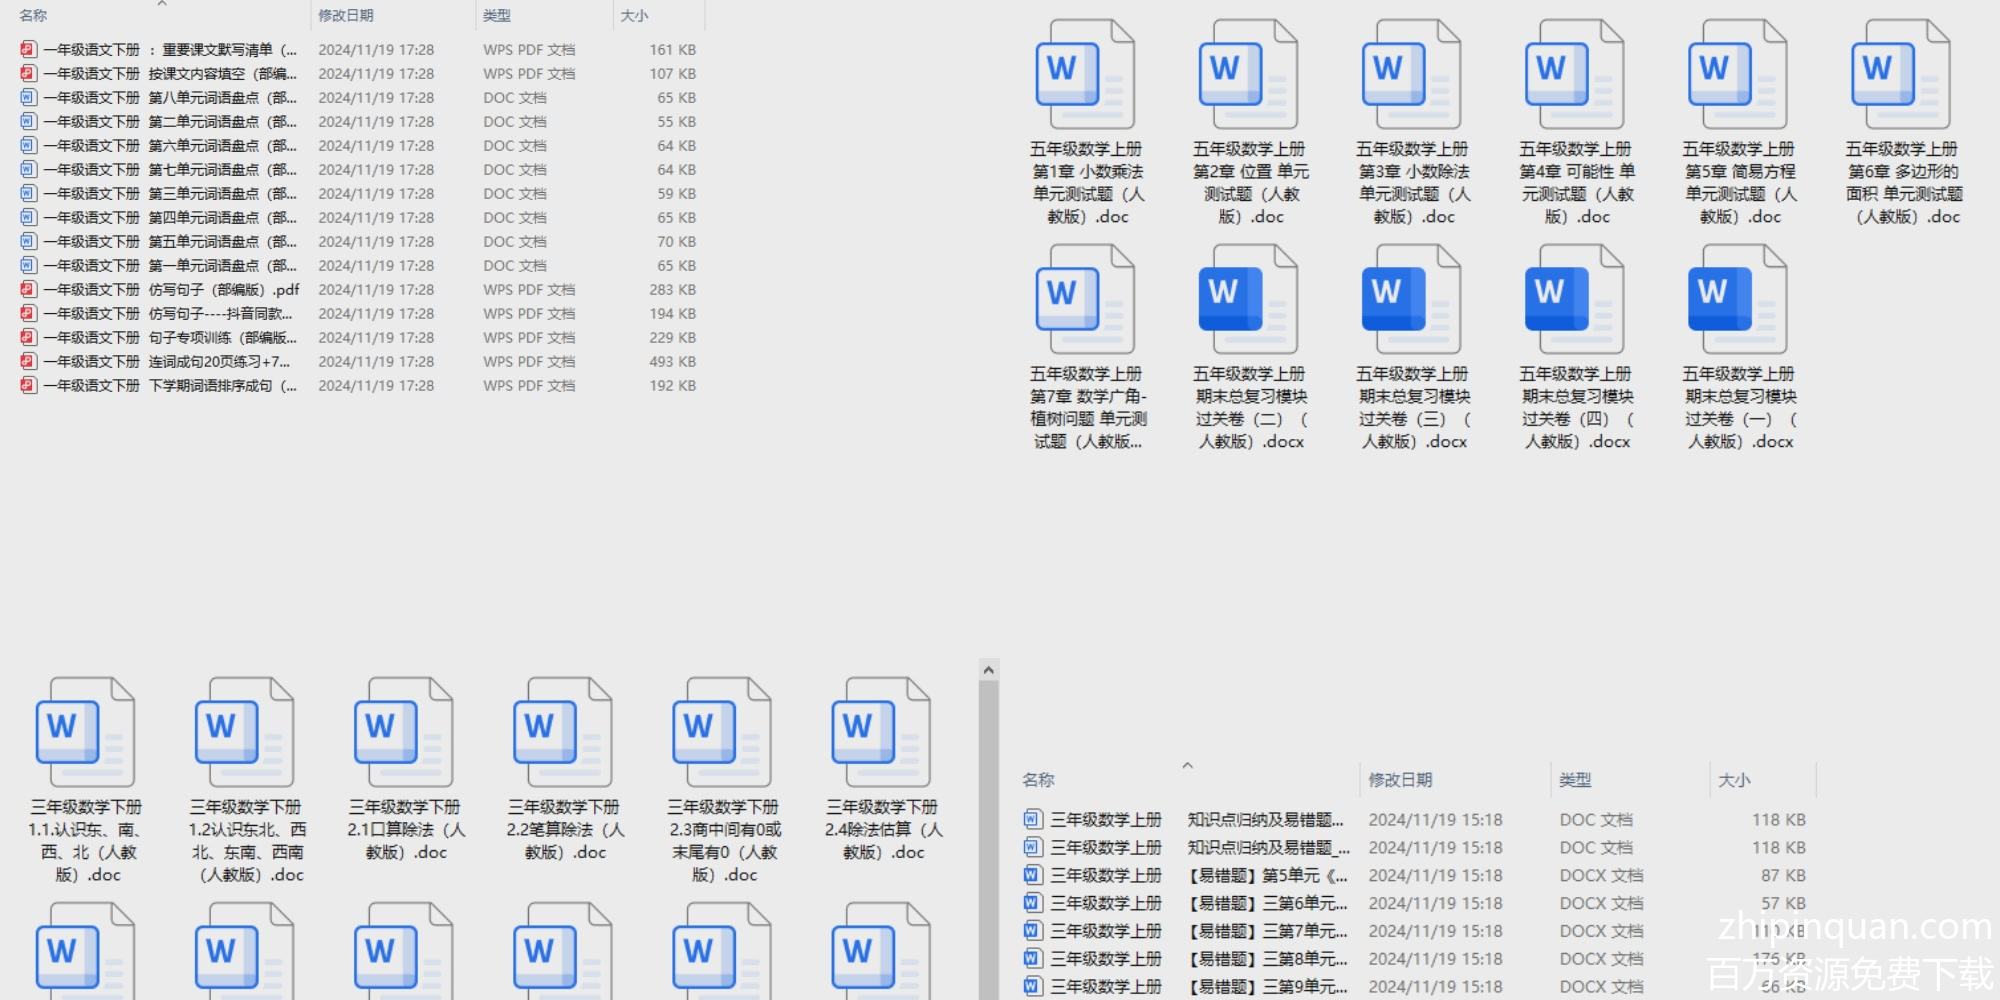This screenshot has width=2000, height=1000.
Task: Click 大小 column header in 一年级语文 list
Action: (x=634, y=16)
